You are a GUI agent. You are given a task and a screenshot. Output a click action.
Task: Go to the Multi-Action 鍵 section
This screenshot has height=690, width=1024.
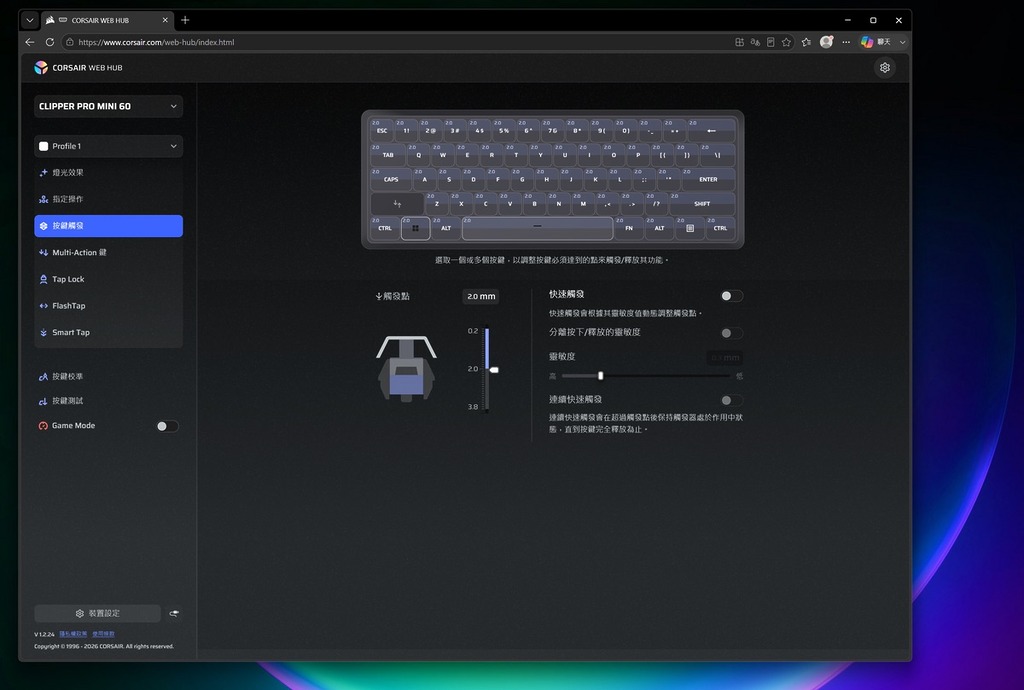108,253
